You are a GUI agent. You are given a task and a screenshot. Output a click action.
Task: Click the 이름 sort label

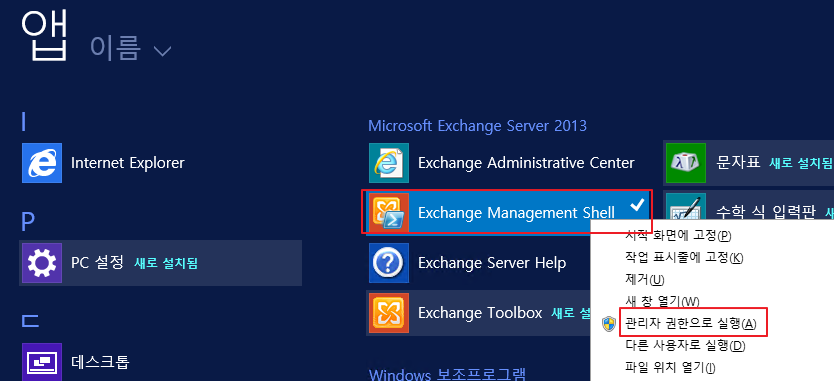coord(115,48)
